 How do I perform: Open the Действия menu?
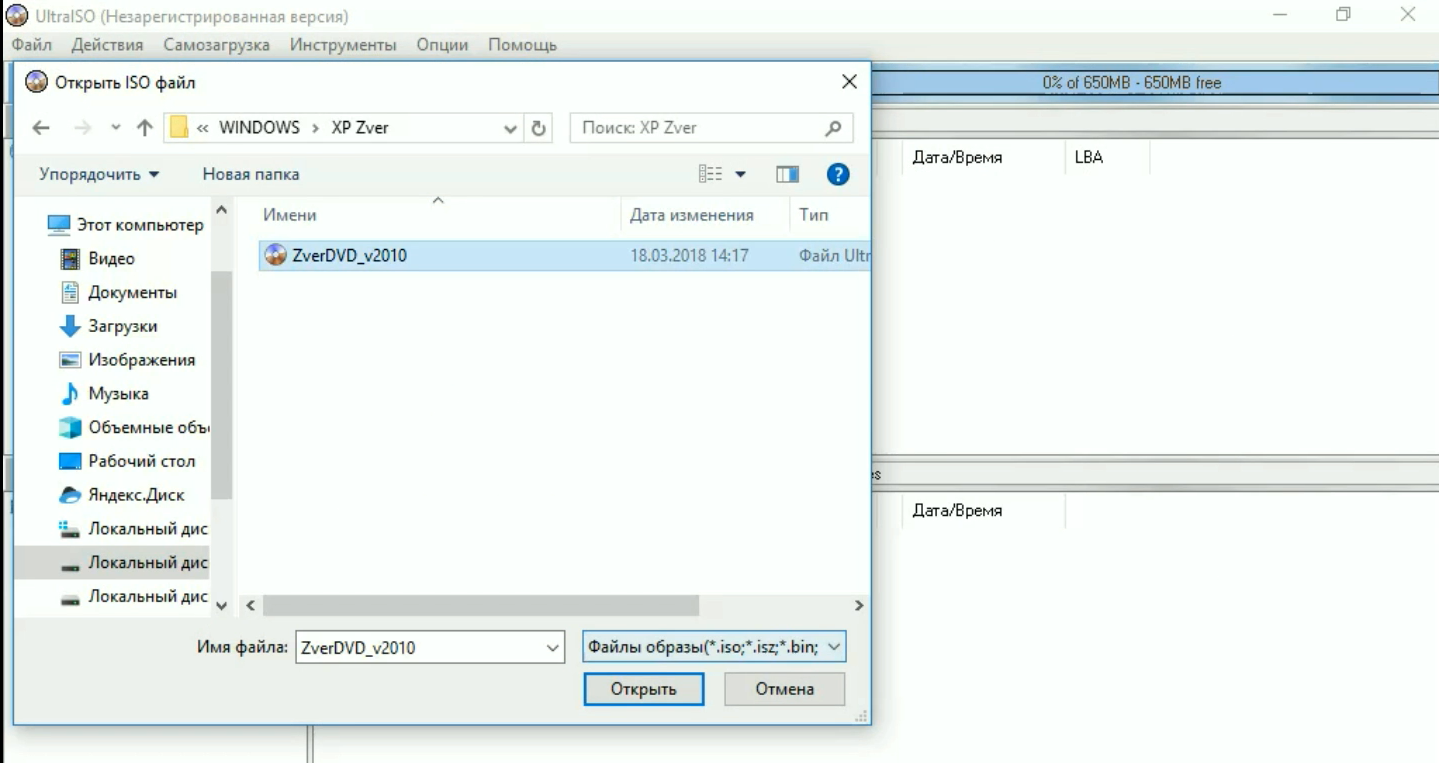(107, 45)
